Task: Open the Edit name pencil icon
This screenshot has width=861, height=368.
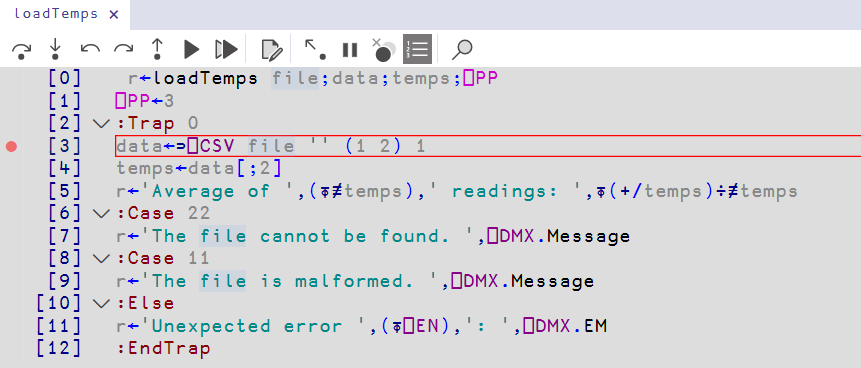Action: click(x=272, y=49)
